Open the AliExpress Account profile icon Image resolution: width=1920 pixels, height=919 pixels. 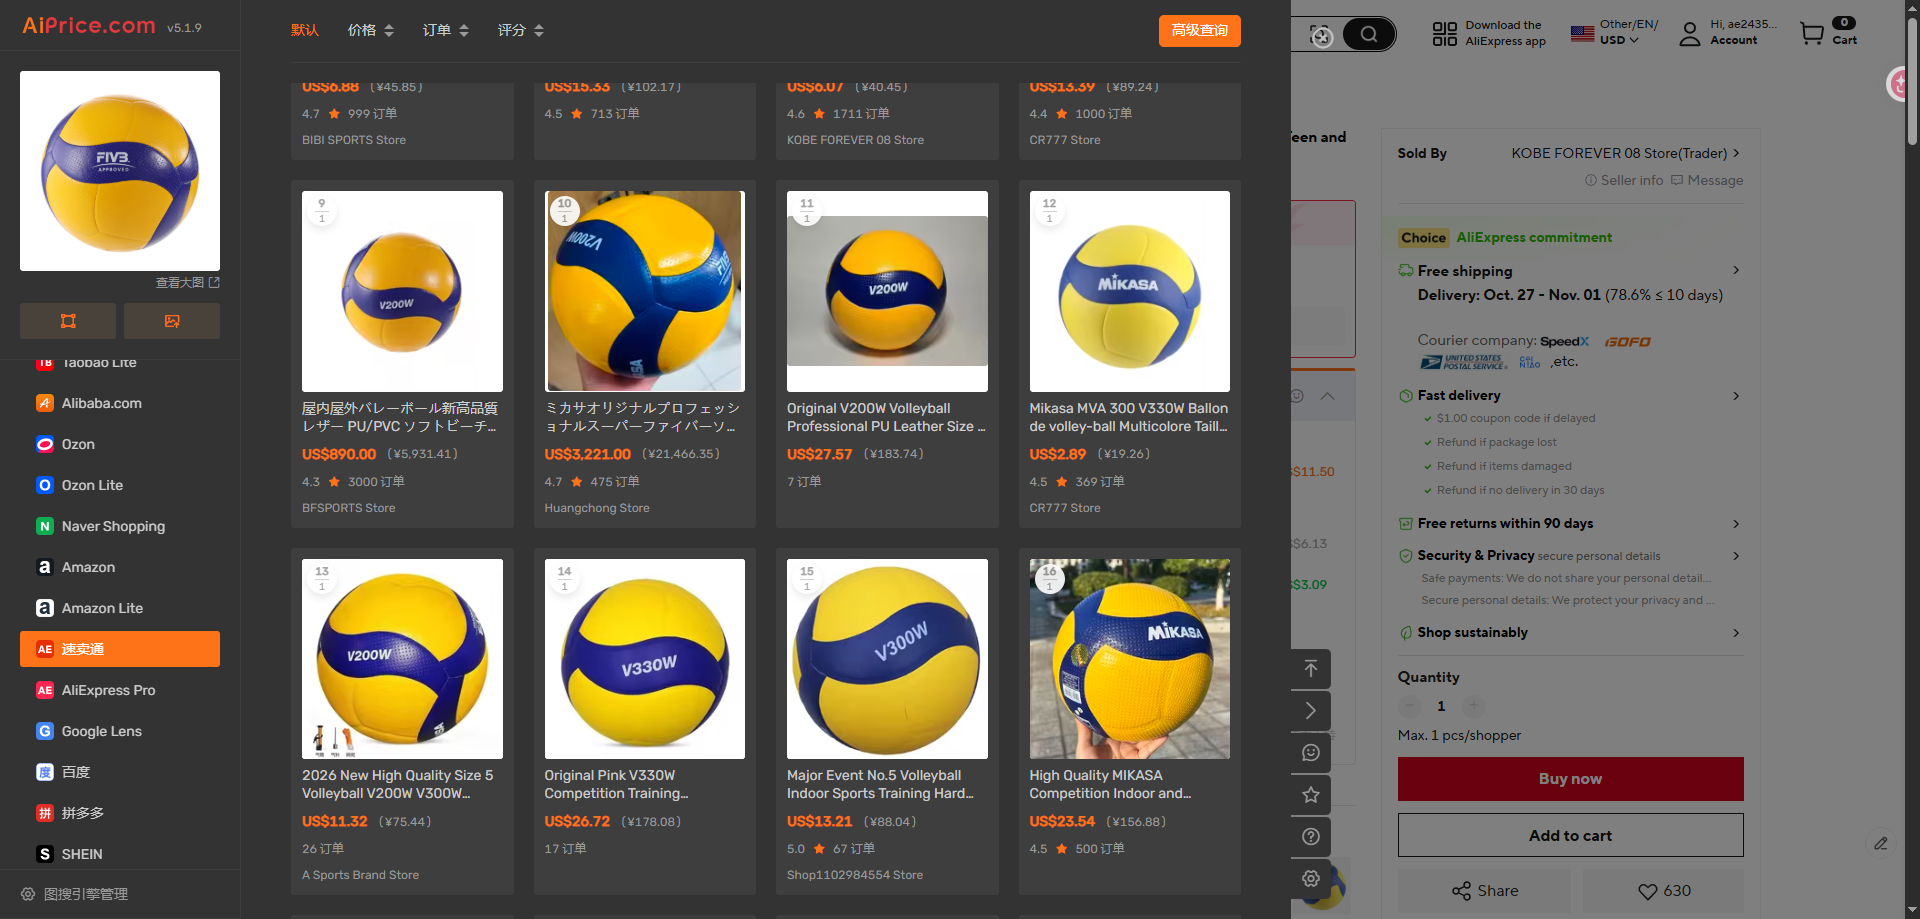[1690, 34]
